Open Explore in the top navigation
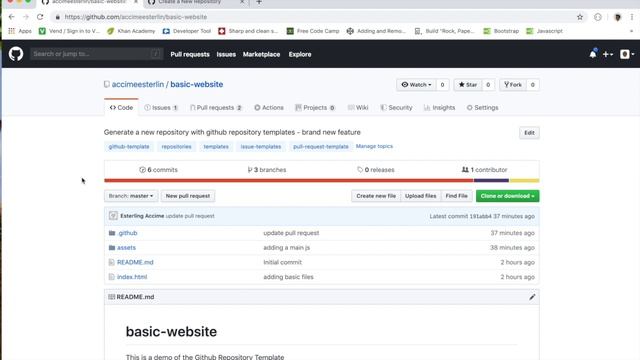This screenshot has width=640, height=360. point(300,54)
